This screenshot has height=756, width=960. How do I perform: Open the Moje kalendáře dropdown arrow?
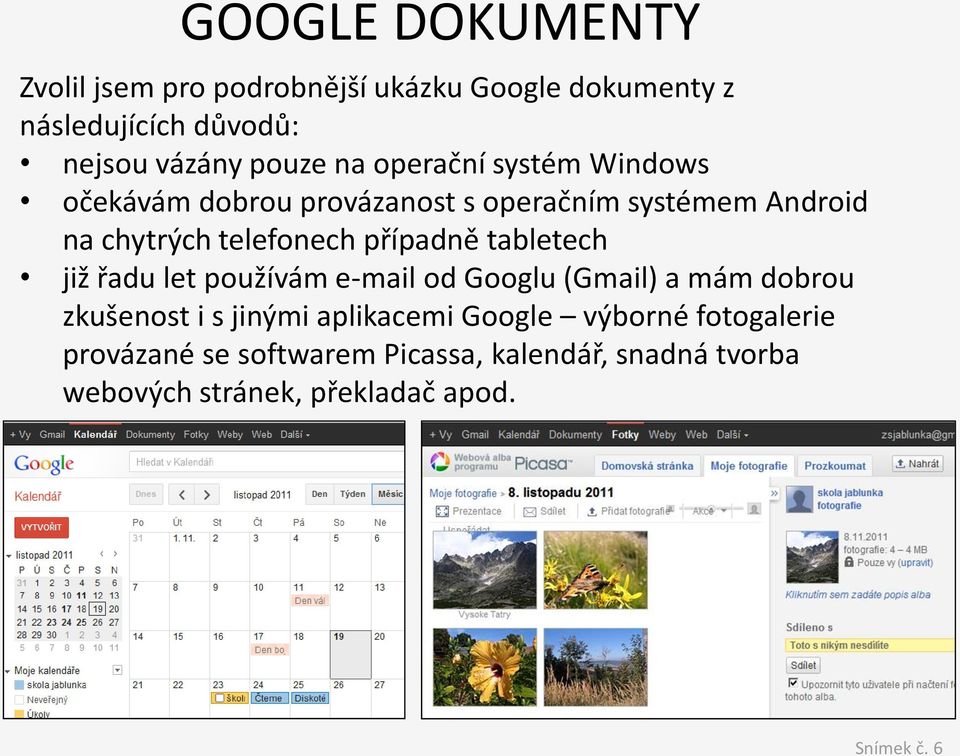117,670
